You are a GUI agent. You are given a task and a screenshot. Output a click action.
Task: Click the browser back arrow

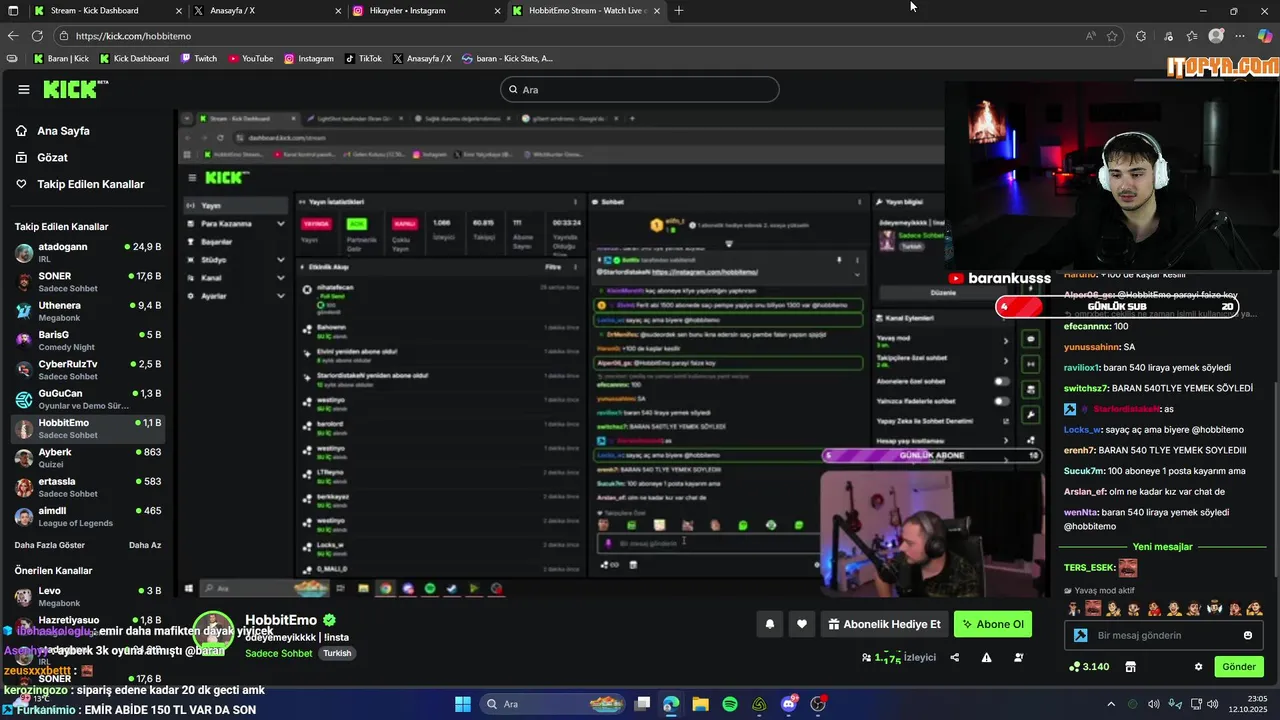coord(13,36)
